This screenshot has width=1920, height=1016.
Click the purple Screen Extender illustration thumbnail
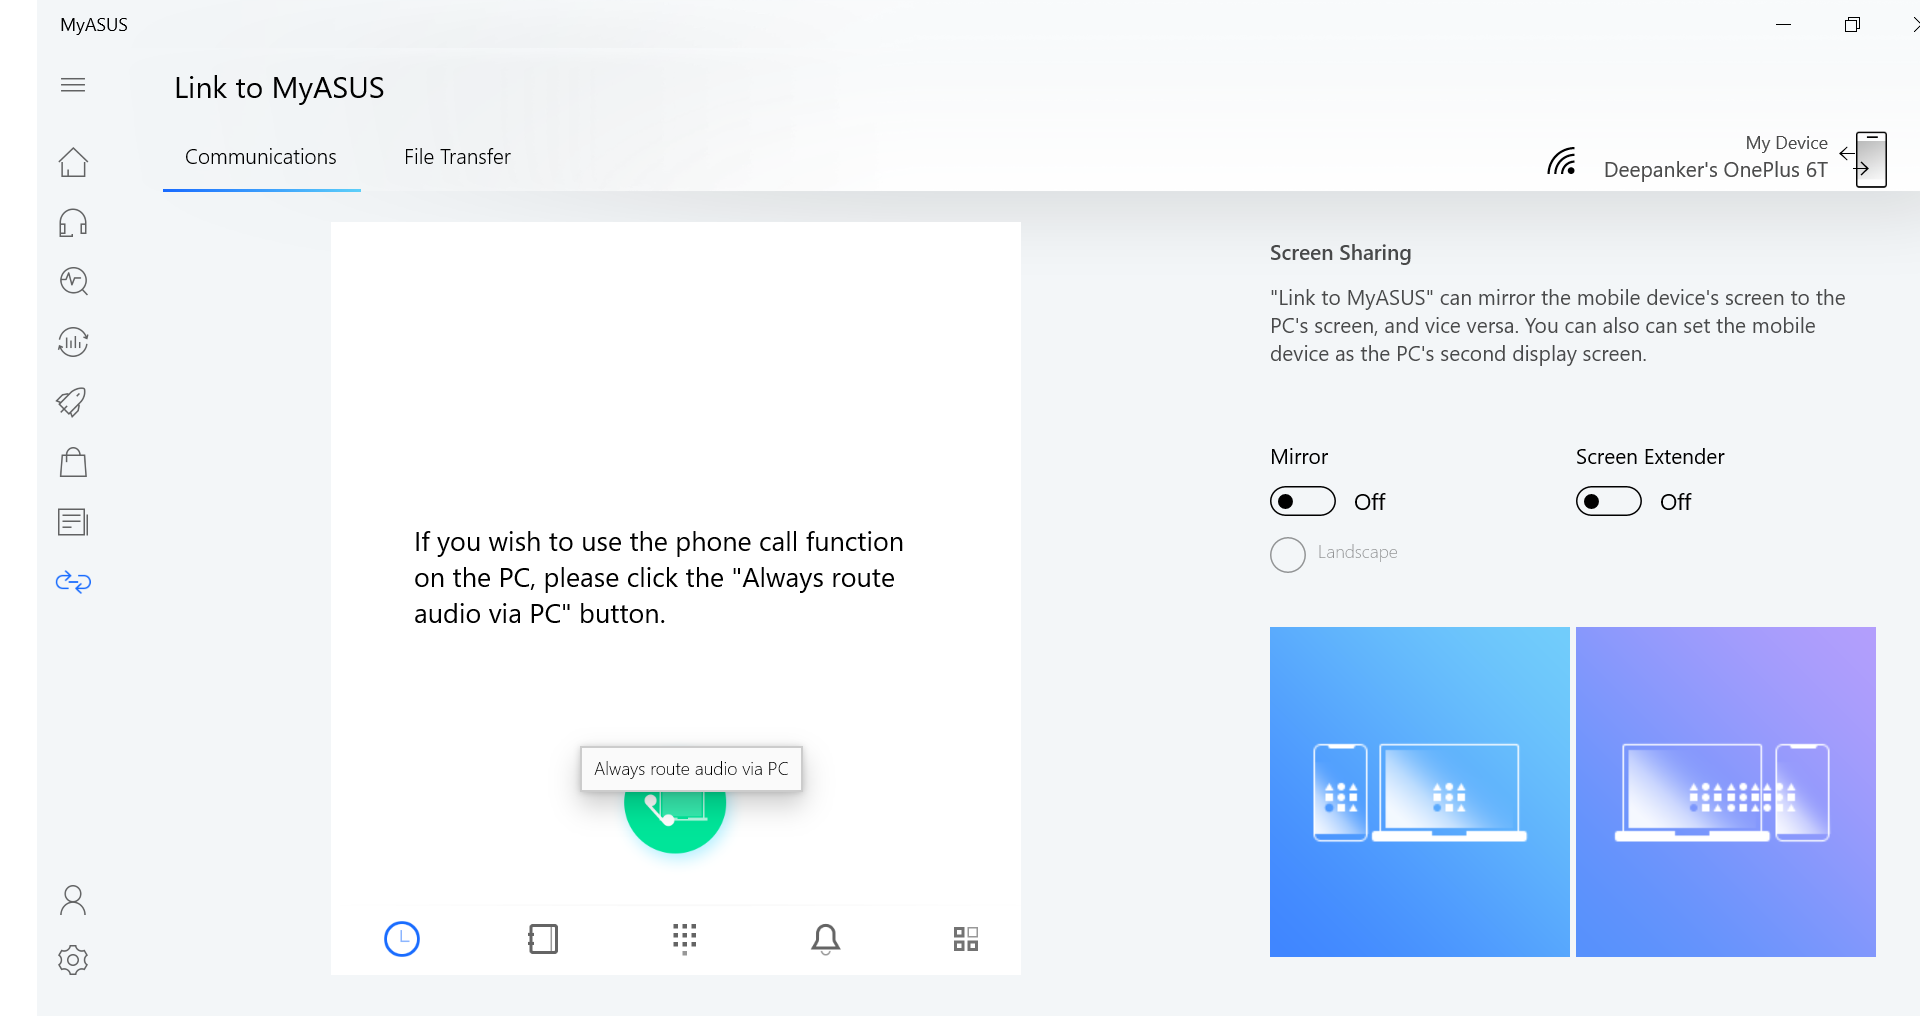1726,792
